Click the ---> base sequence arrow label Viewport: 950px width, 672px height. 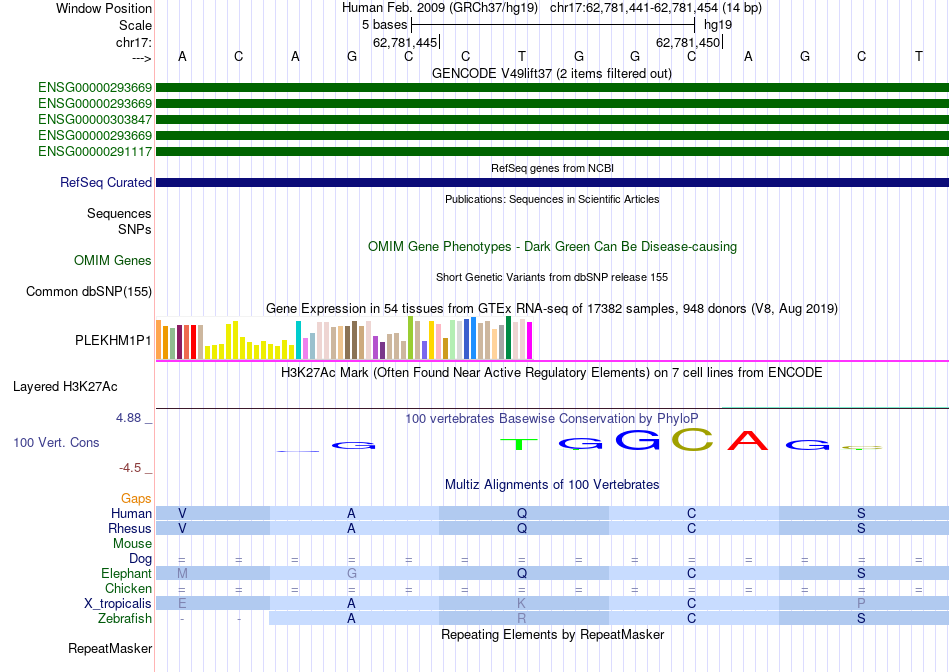141,58
